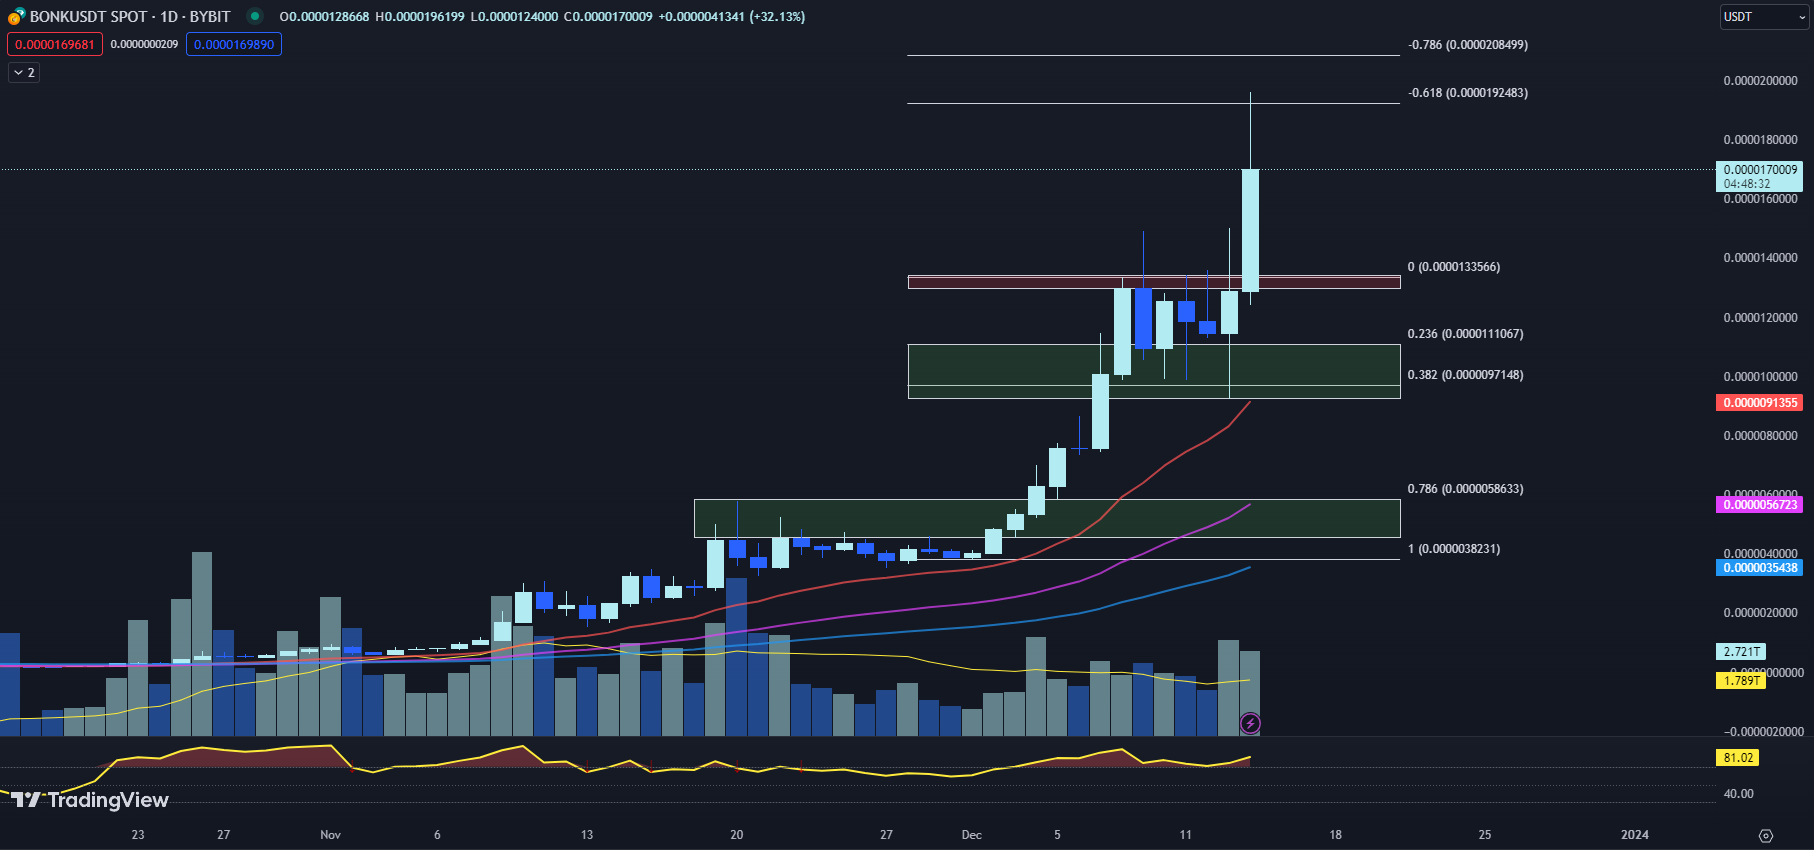The width and height of the screenshot is (1814, 850).
Task: Click the magenta moving average label 0.0000056723
Action: pyautogui.click(x=1760, y=505)
